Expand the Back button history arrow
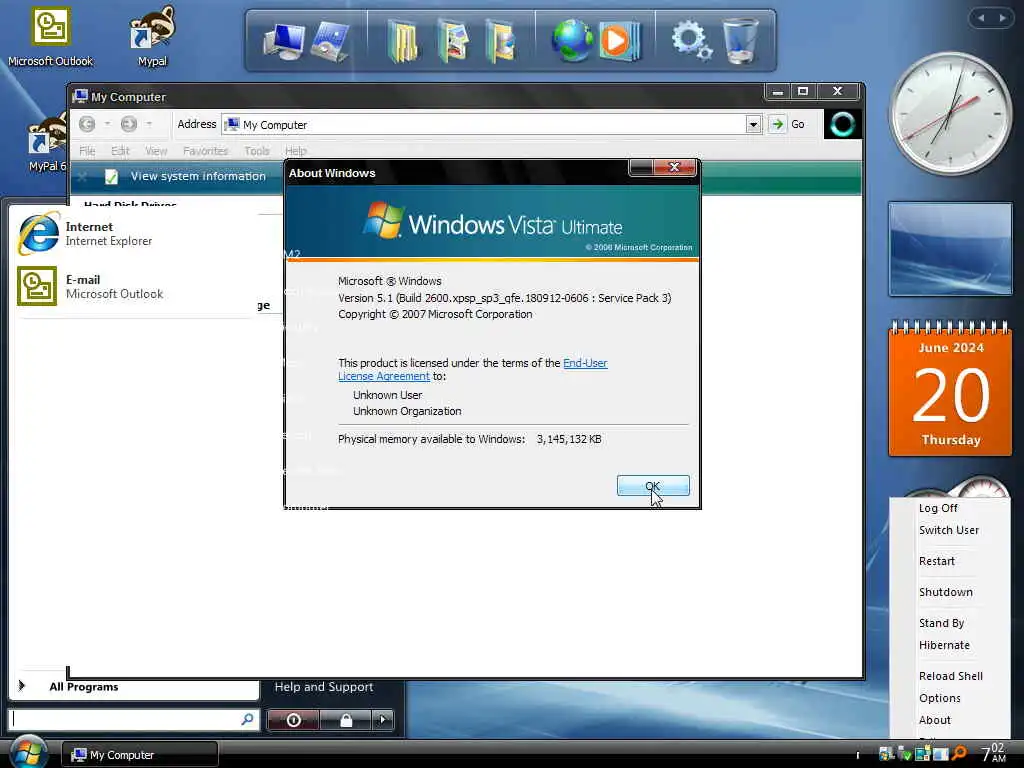Screen dimensions: 1024x768 (x=107, y=123)
